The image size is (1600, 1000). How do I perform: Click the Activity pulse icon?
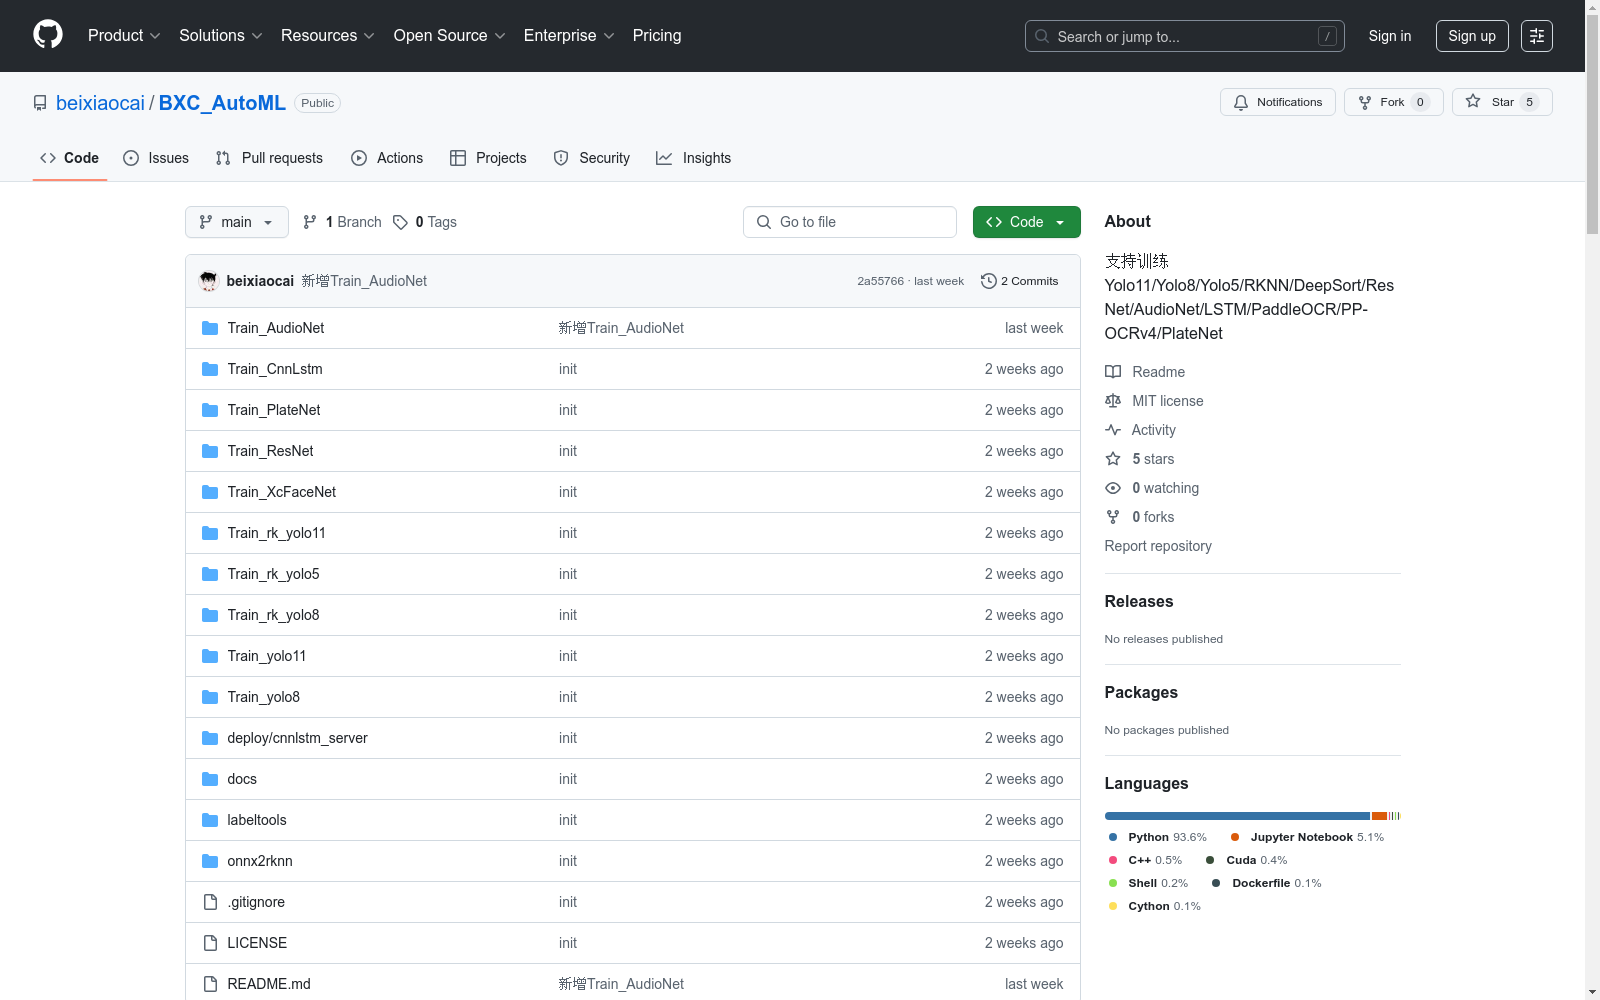point(1113,430)
